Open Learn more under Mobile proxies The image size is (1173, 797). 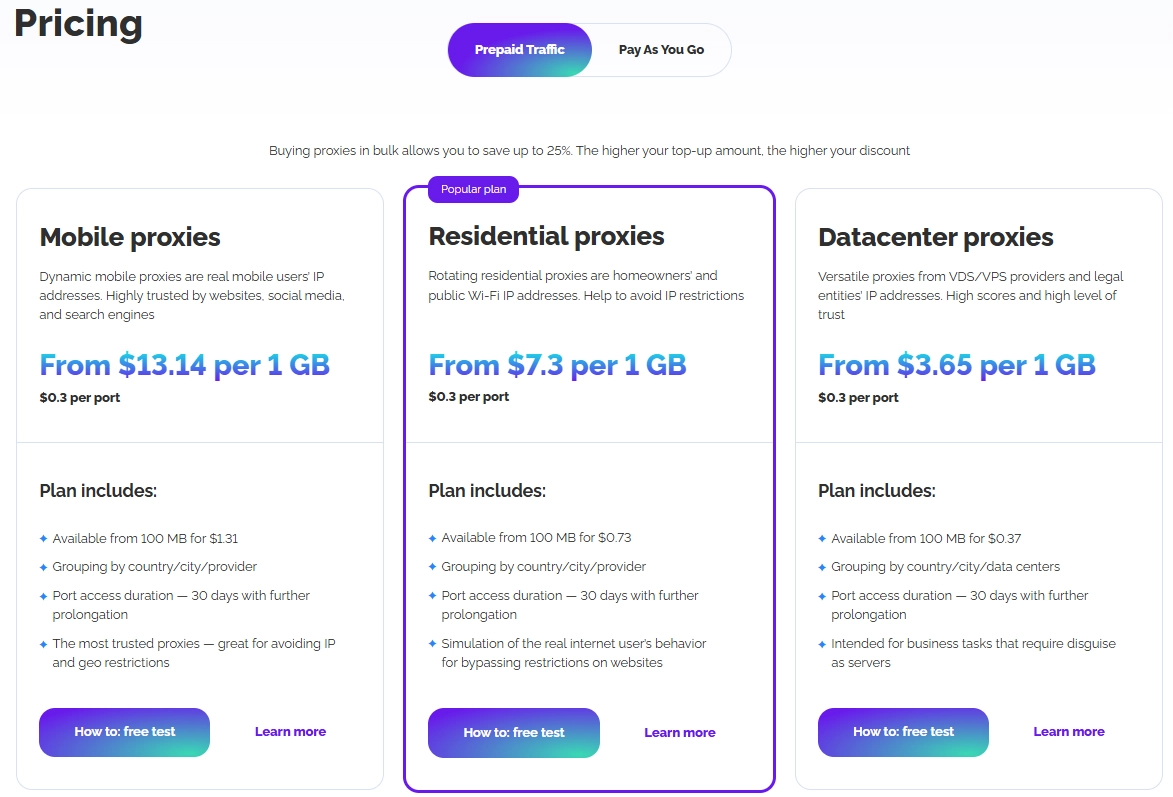(290, 732)
